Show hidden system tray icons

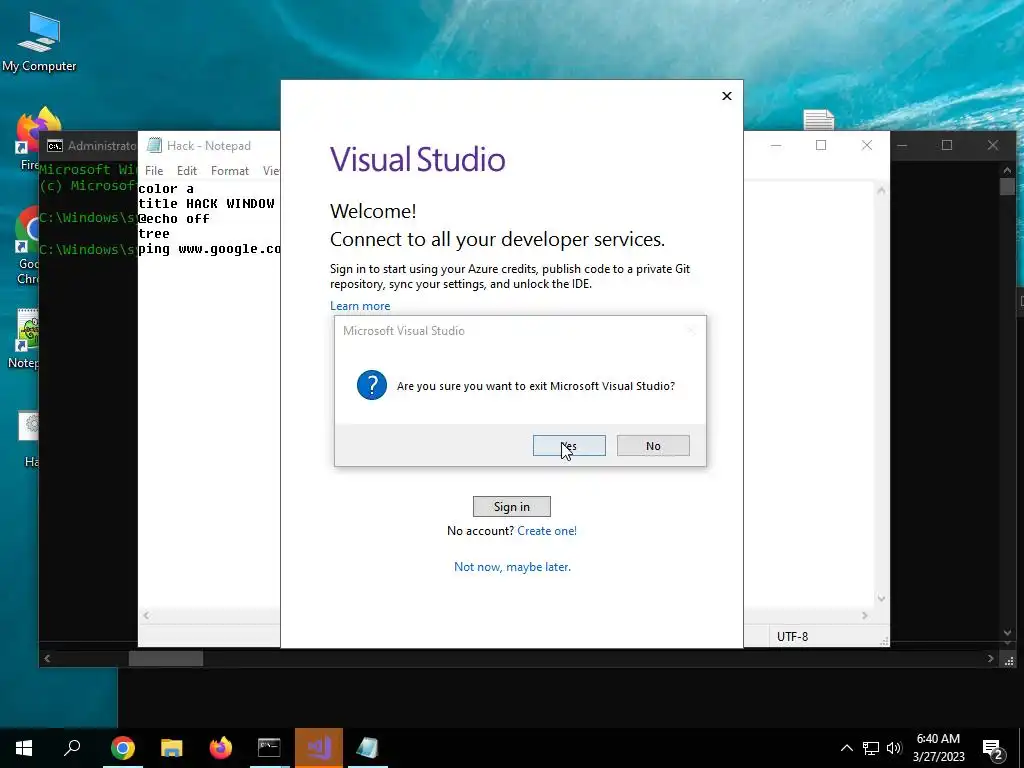click(846, 748)
